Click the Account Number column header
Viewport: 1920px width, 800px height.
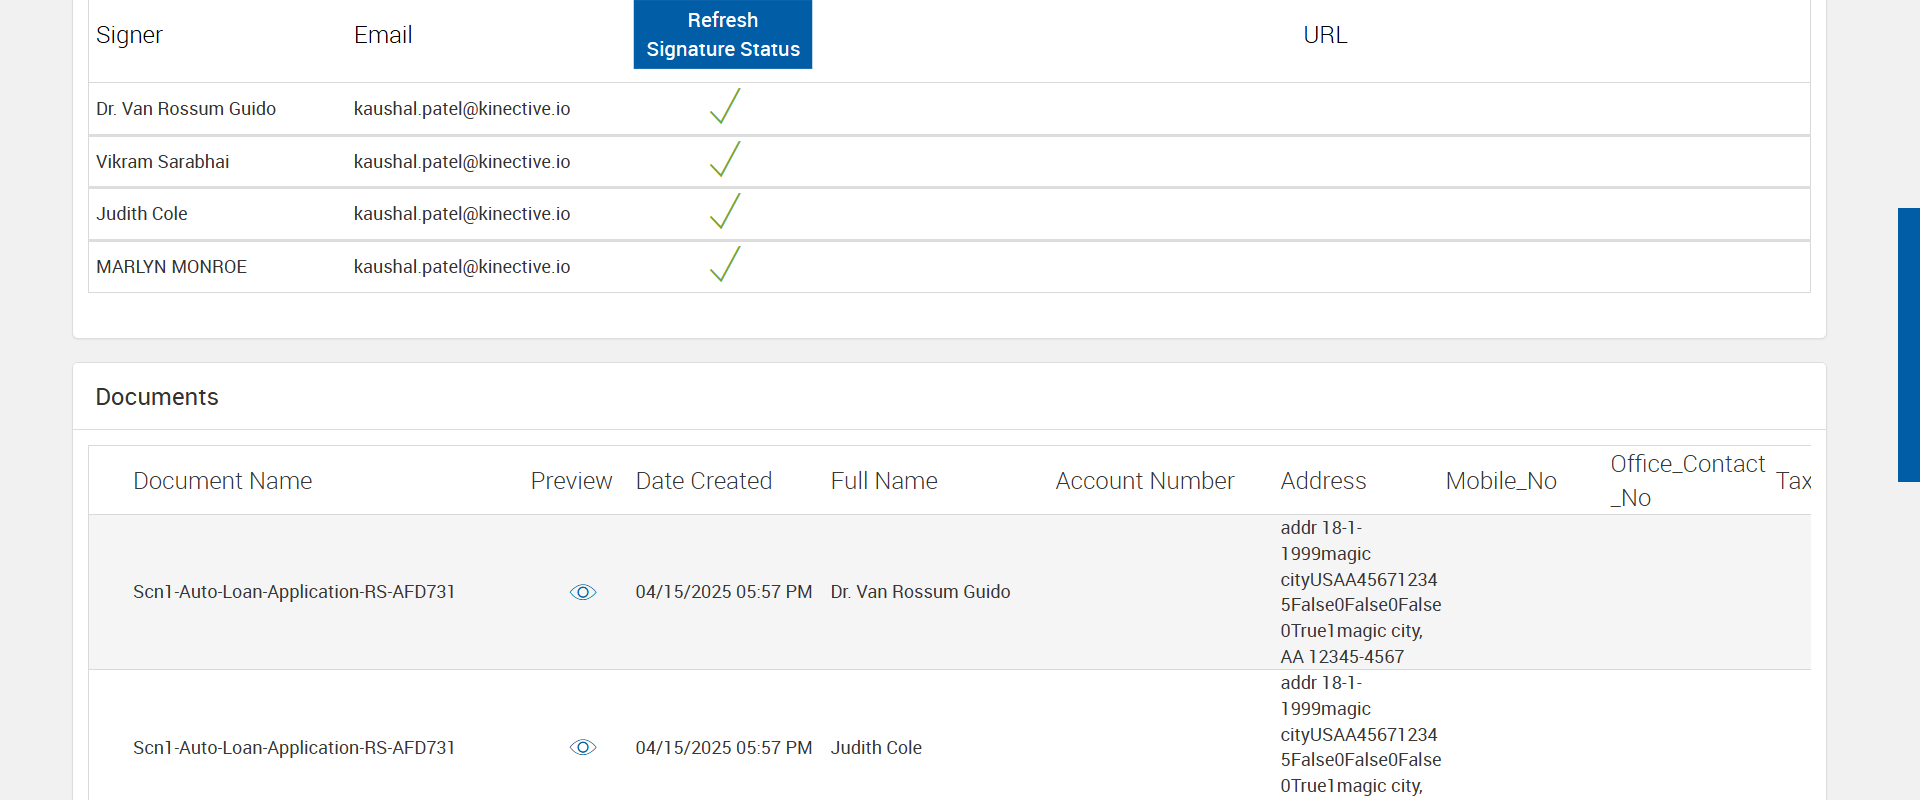click(x=1144, y=481)
